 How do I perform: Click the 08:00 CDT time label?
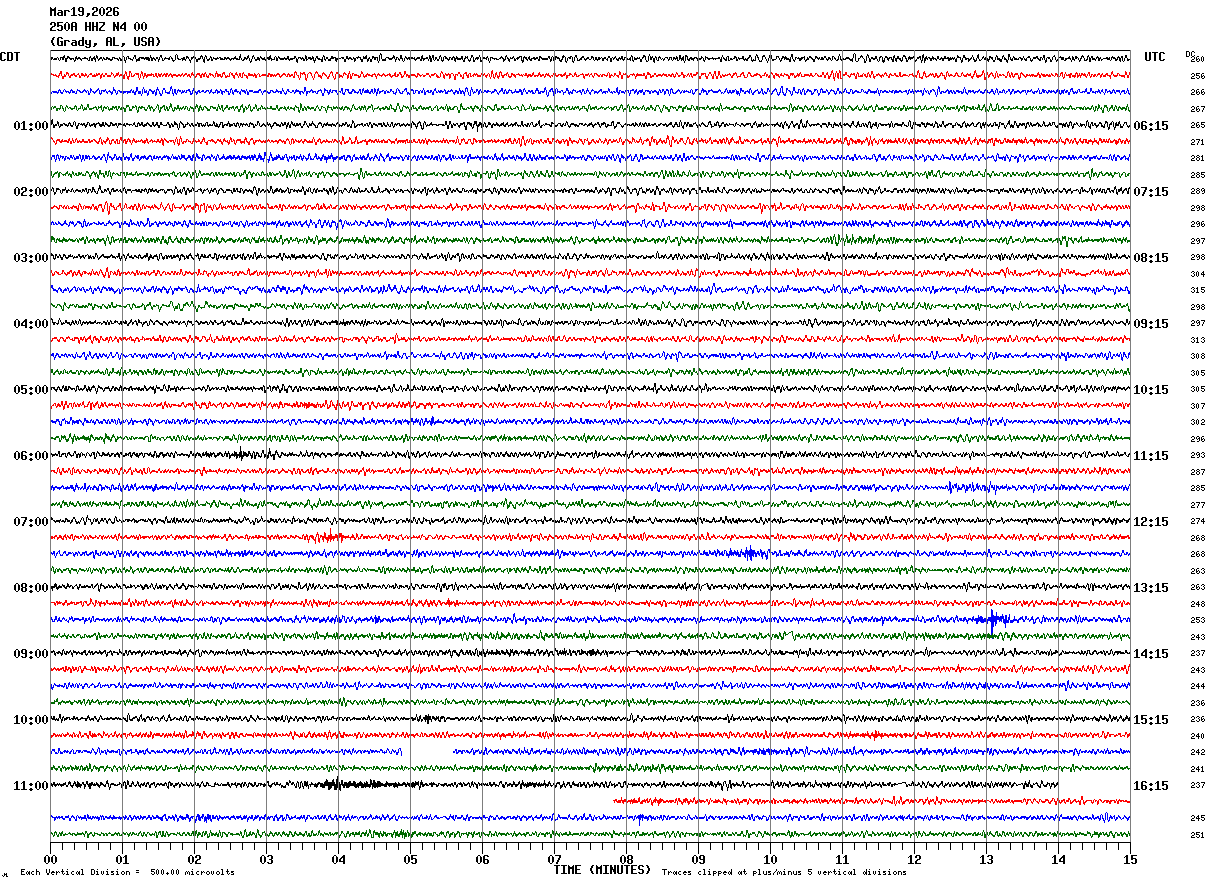31,588
